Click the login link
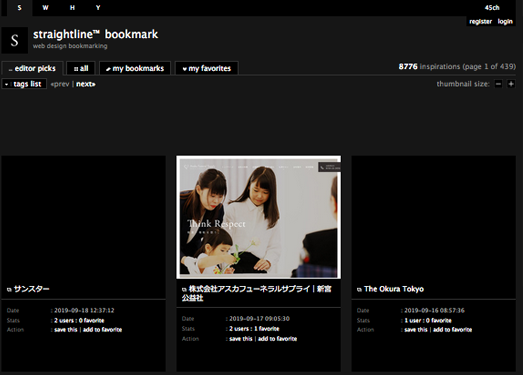 coord(505,22)
